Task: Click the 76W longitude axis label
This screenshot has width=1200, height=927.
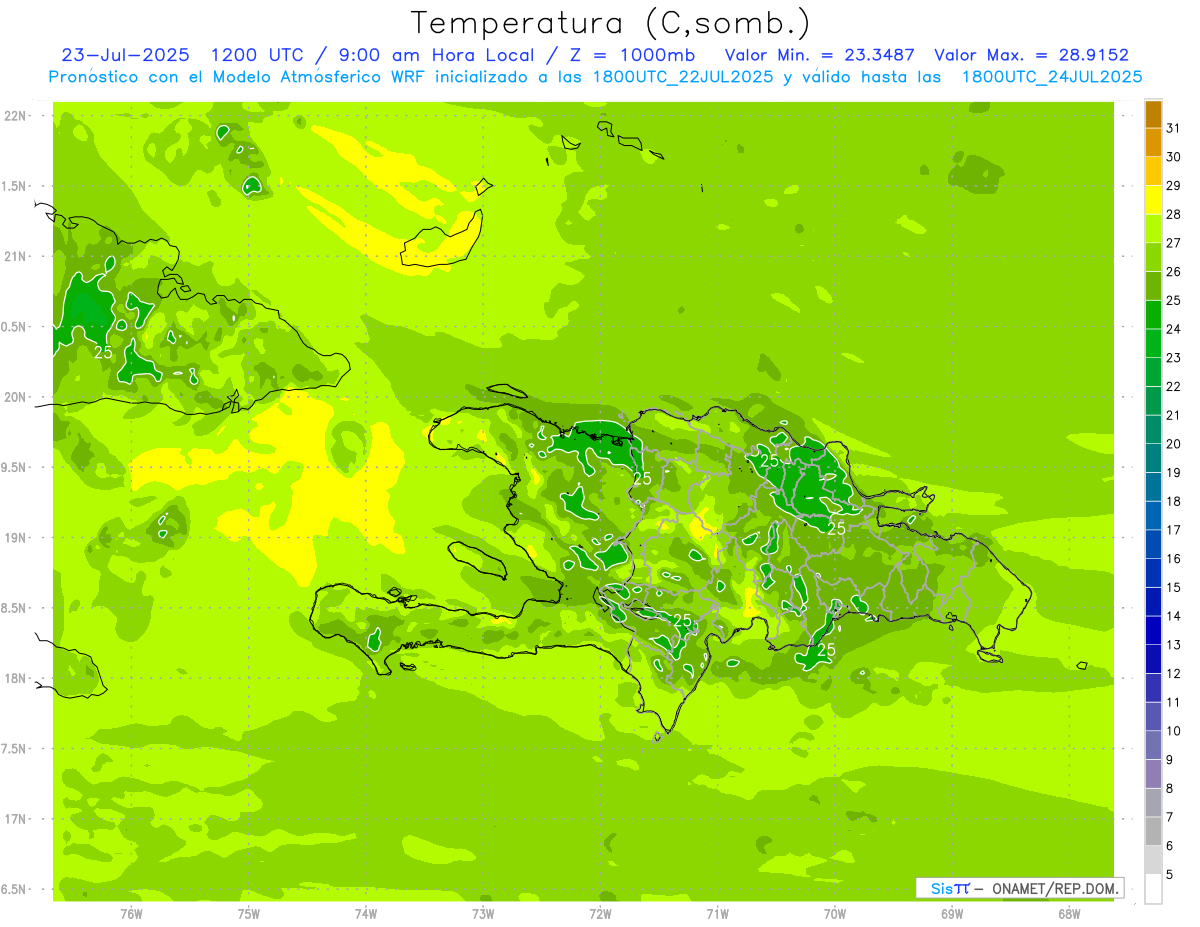Action: click(x=131, y=913)
